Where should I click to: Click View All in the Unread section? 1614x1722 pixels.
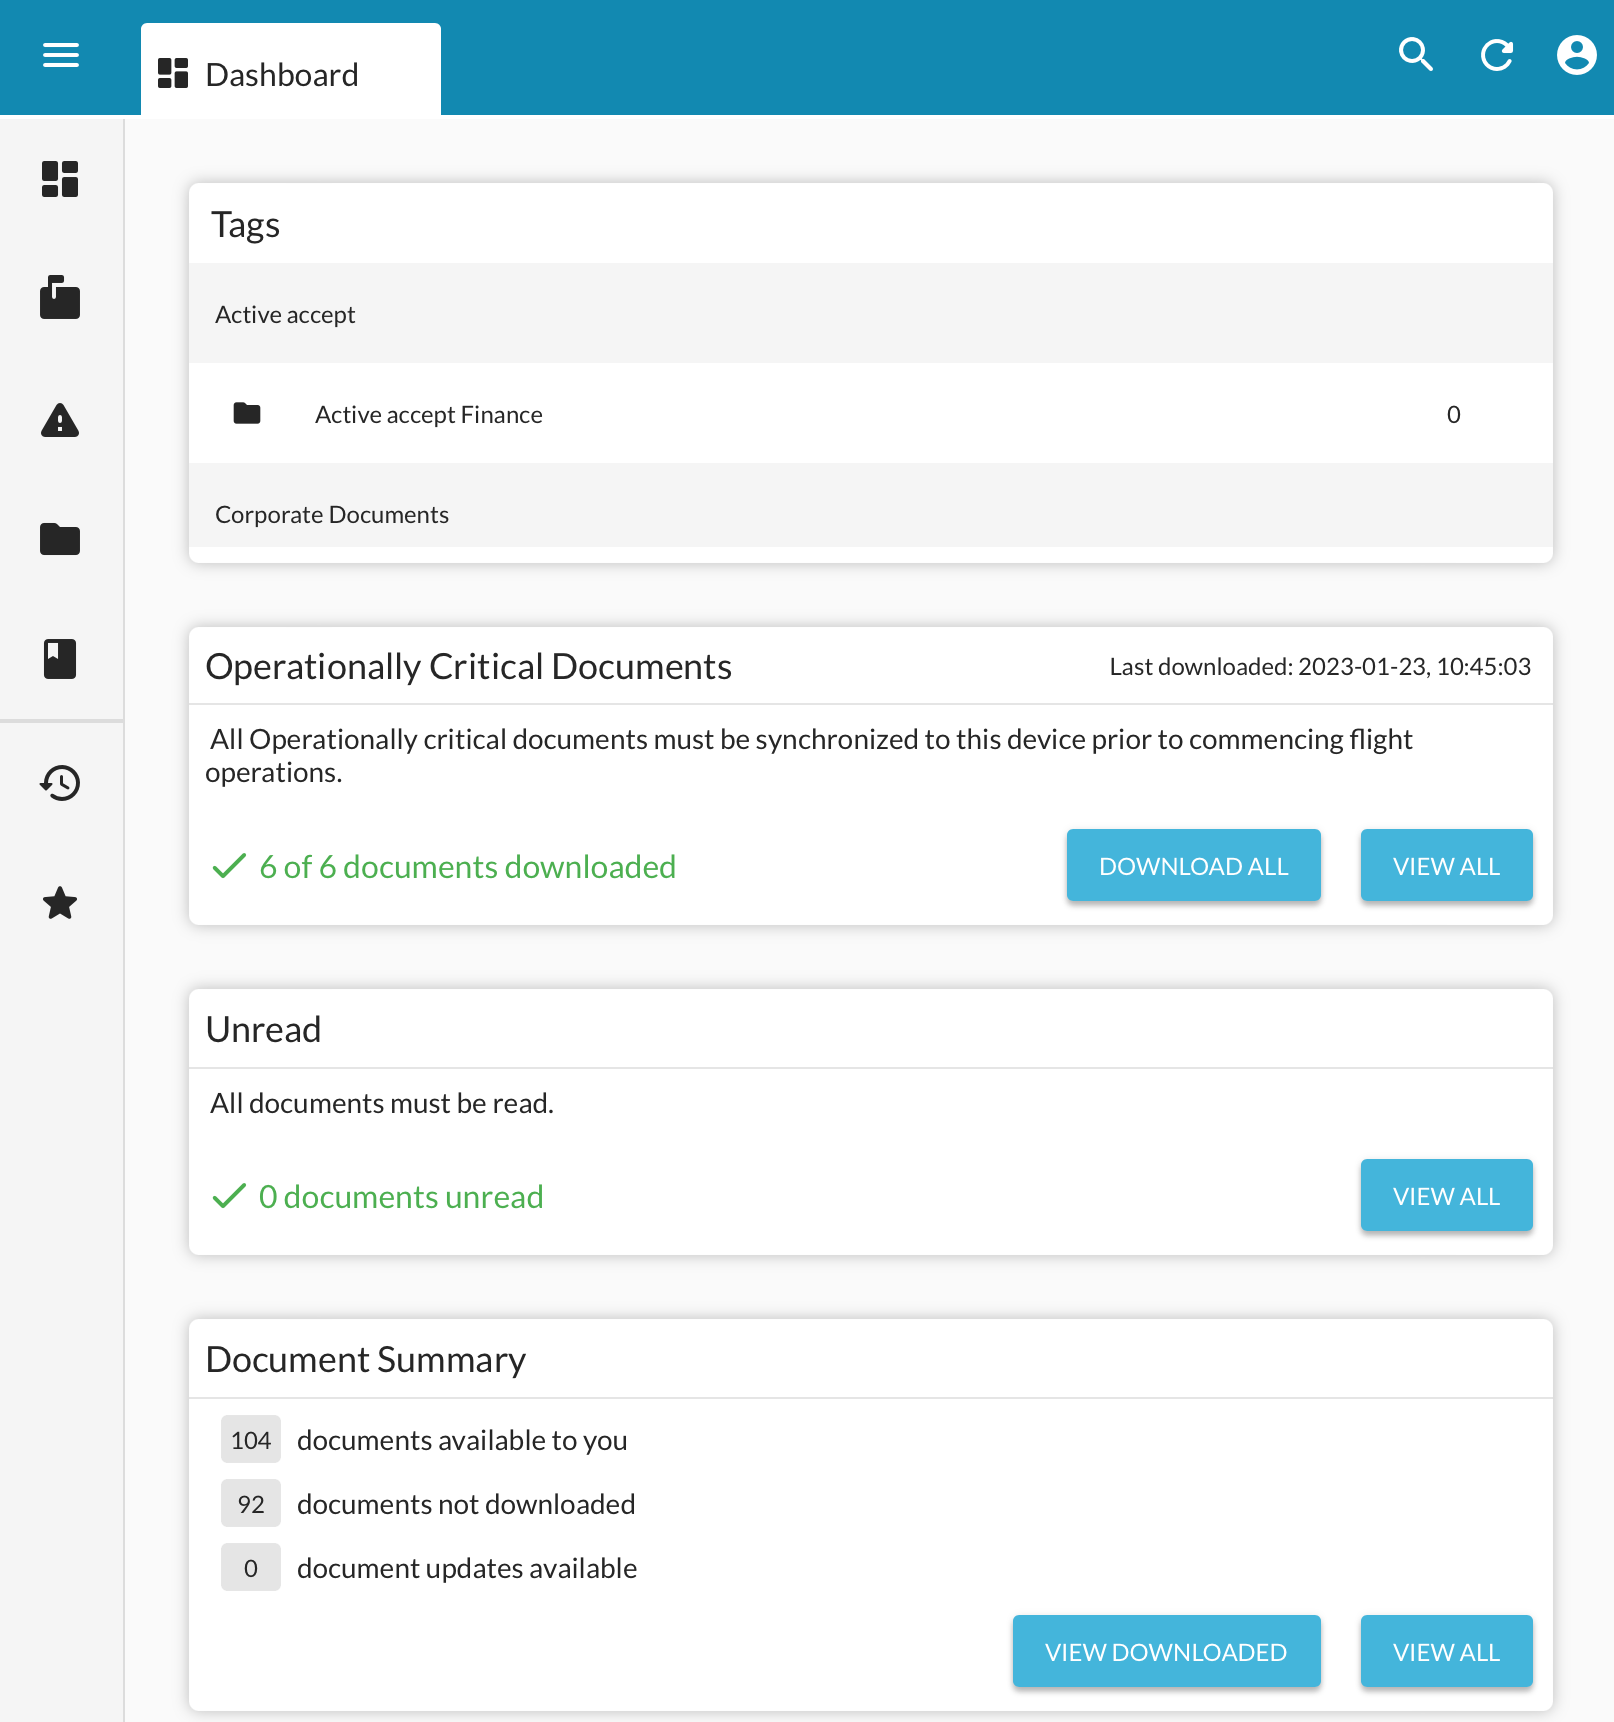click(x=1446, y=1195)
